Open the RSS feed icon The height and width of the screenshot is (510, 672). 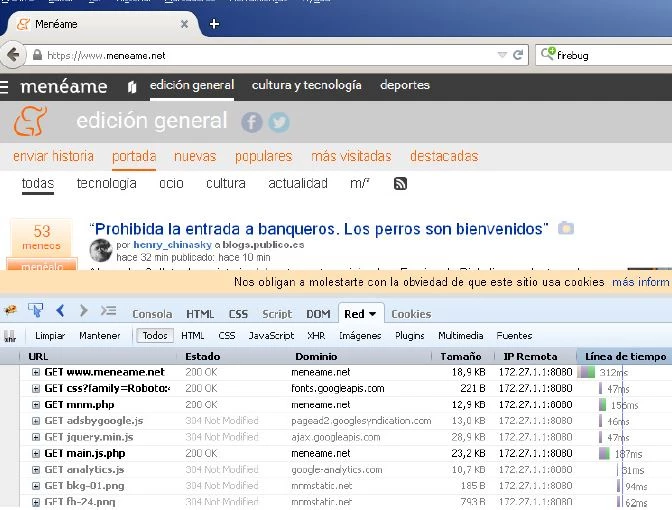tap(400, 183)
